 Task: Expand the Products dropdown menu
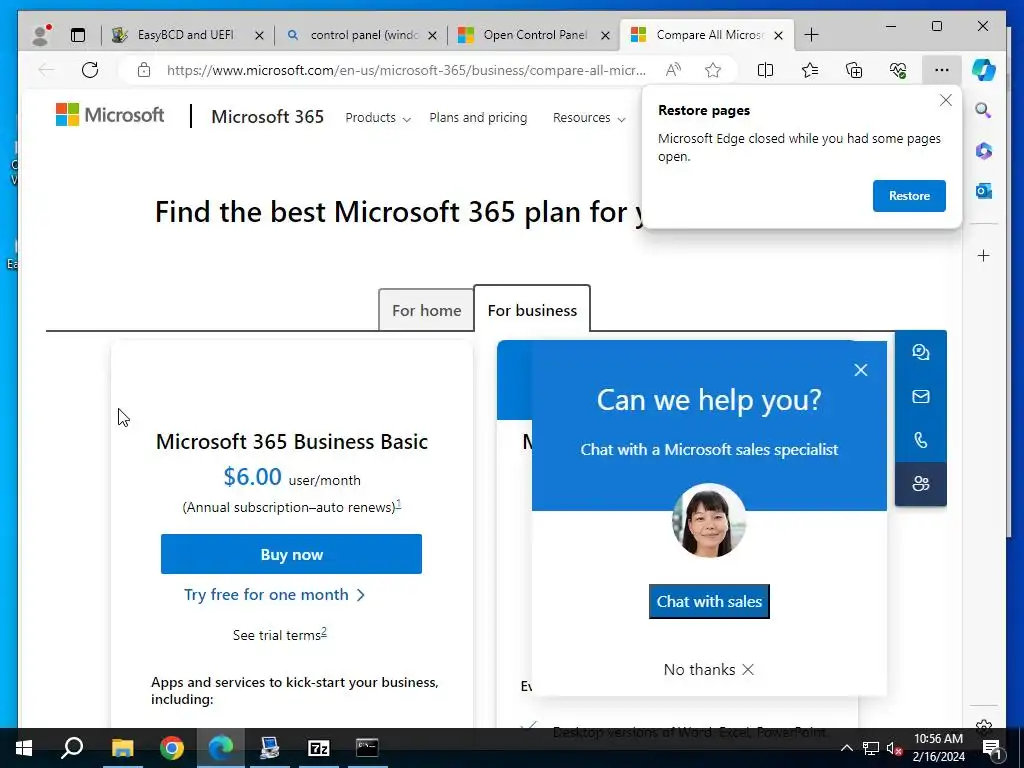(377, 118)
